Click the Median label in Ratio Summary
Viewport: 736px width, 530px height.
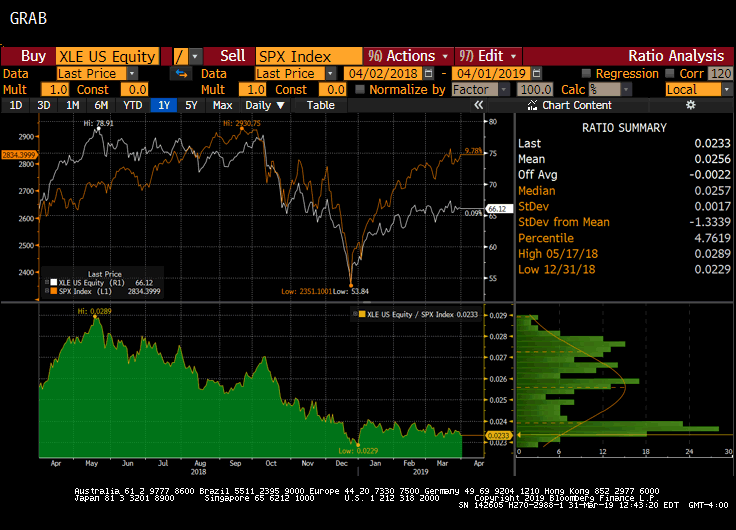(x=537, y=191)
